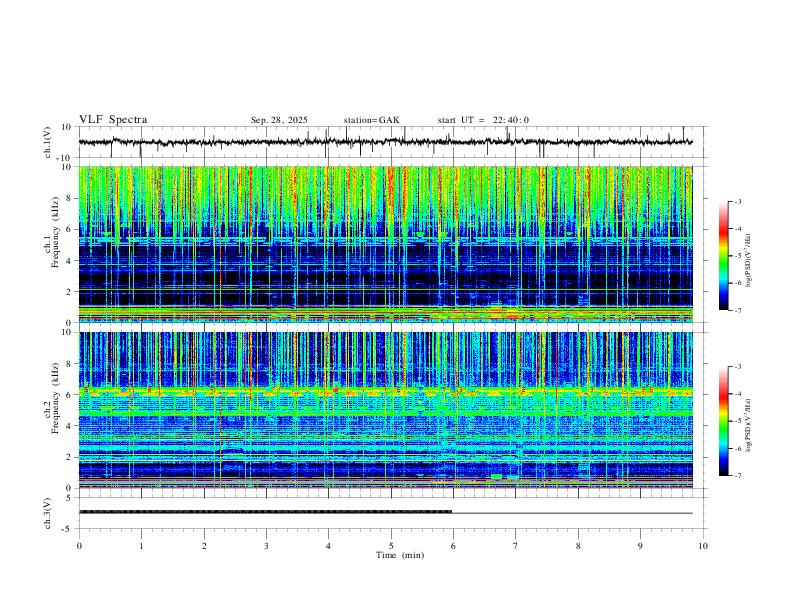This screenshot has width=792, height=612.
Task: Click the 'Time (min)' axis label
Action: pos(400,555)
